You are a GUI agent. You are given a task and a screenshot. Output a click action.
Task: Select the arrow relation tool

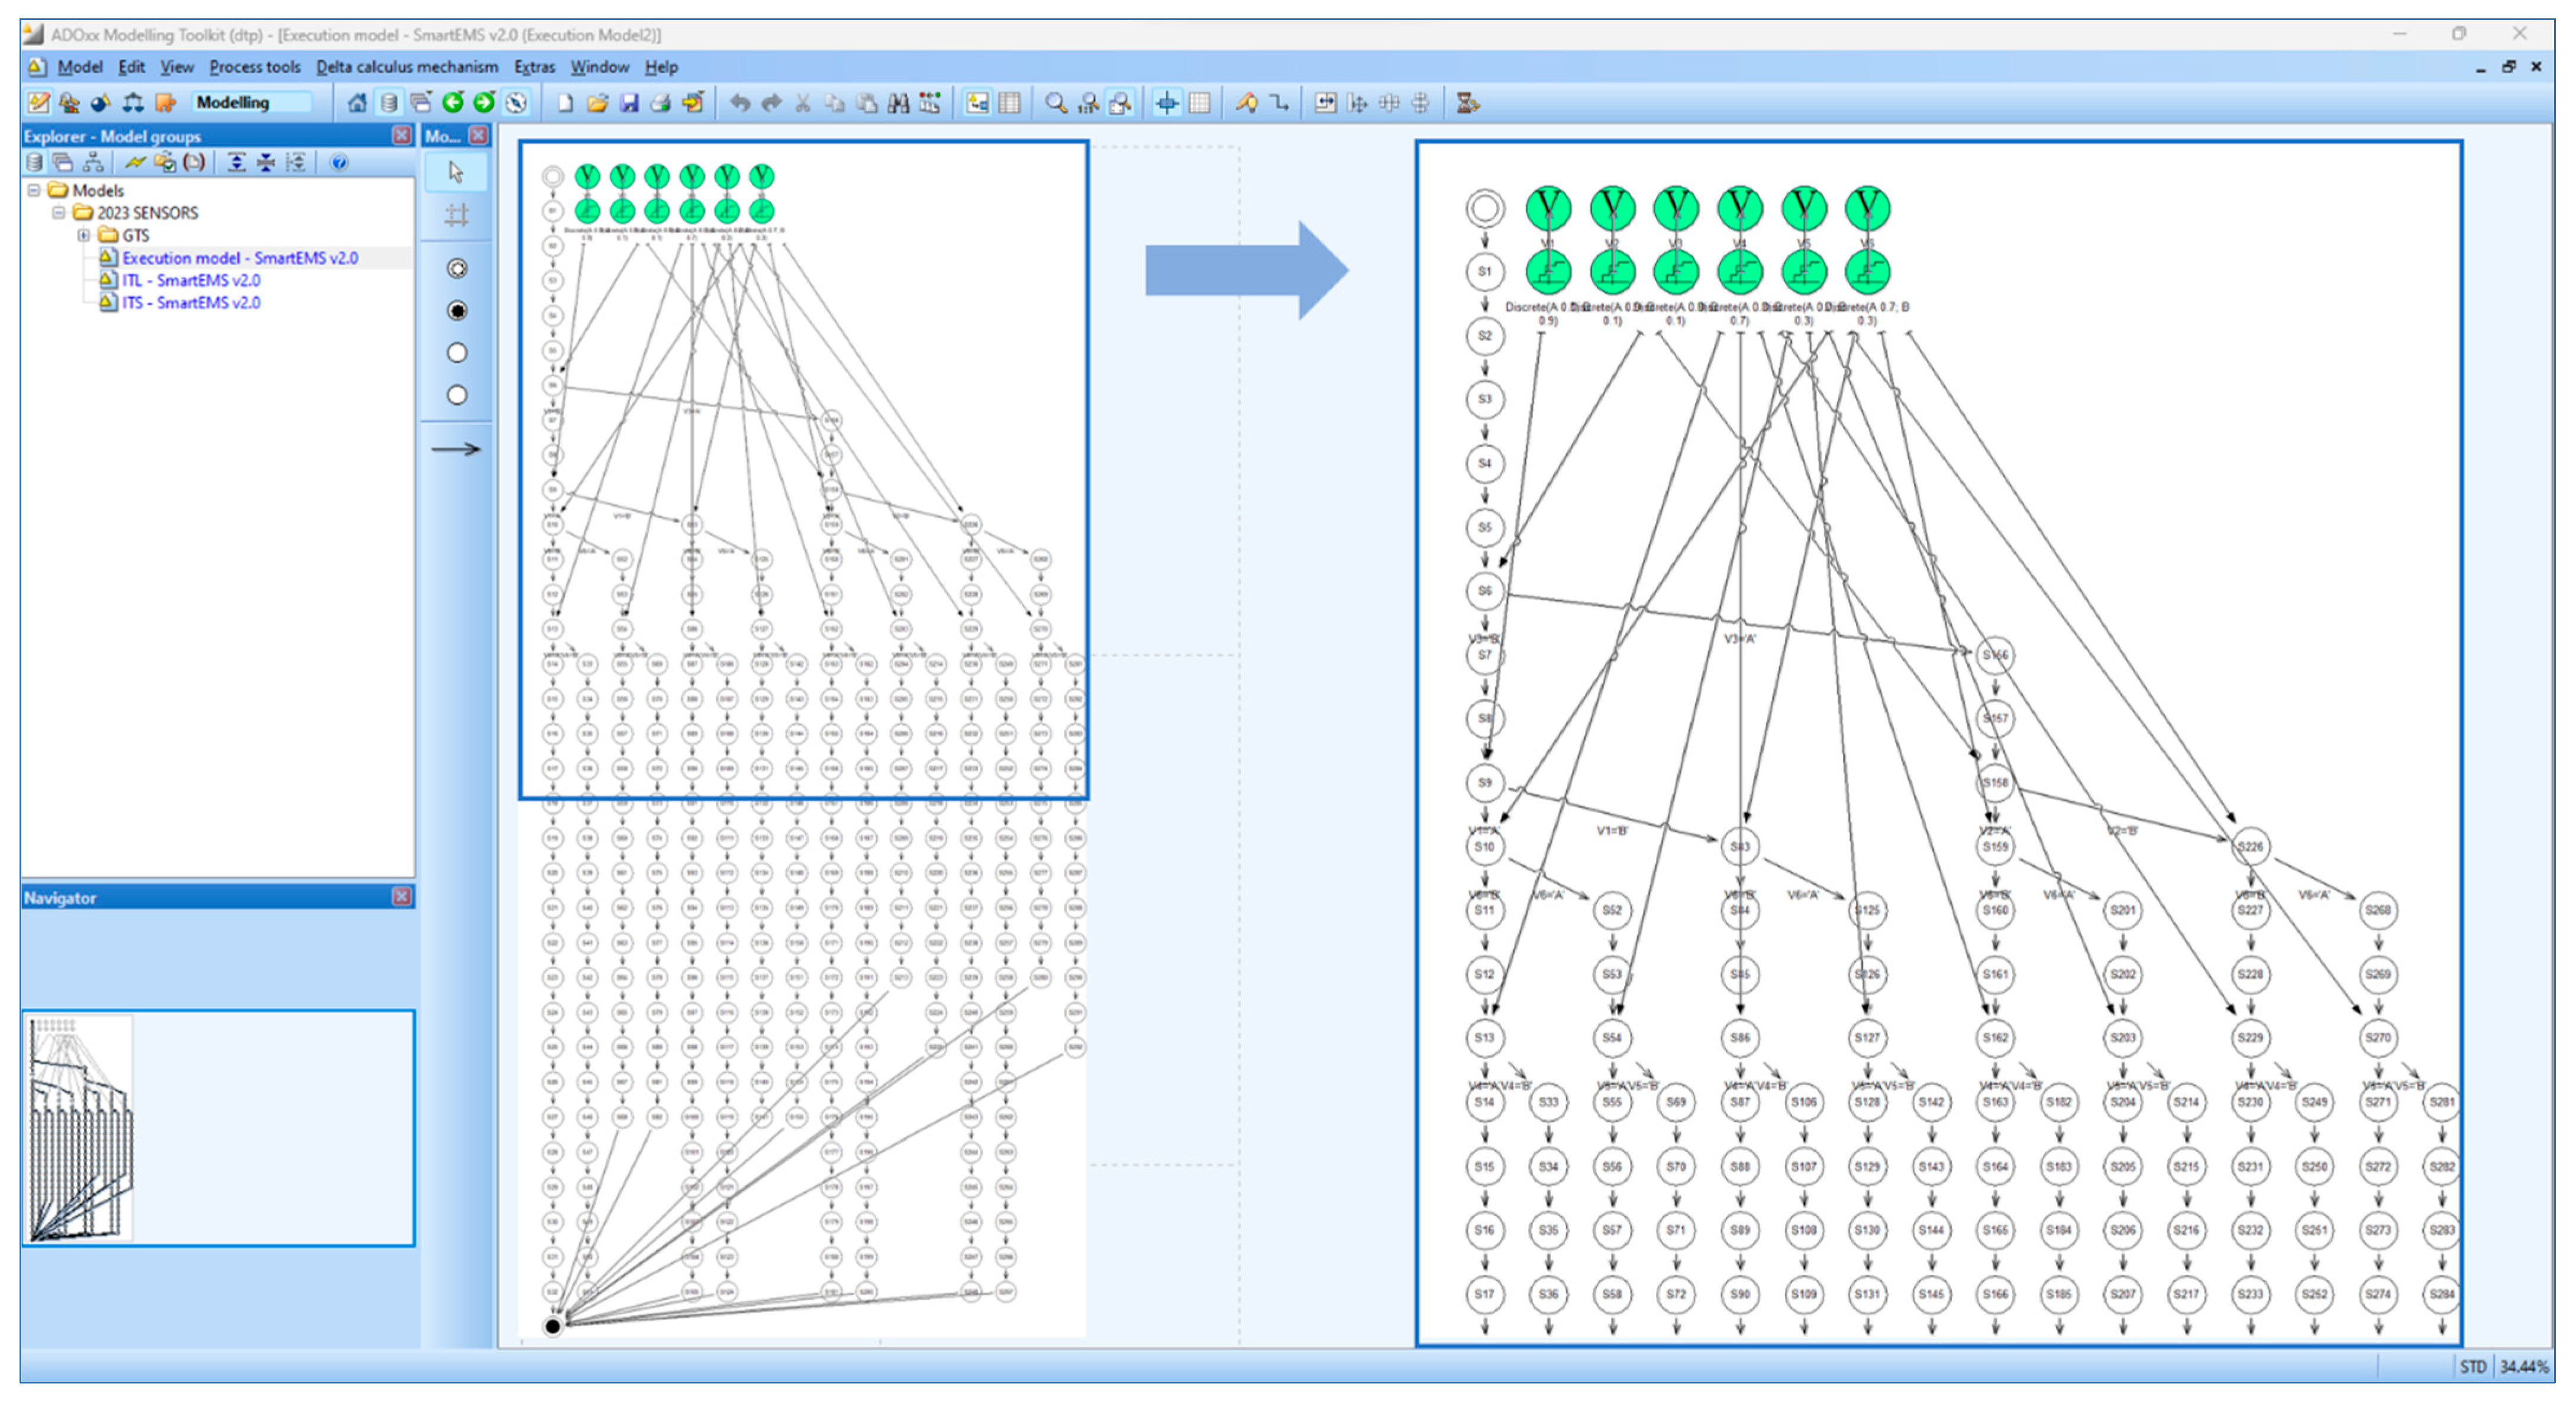(x=456, y=449)
